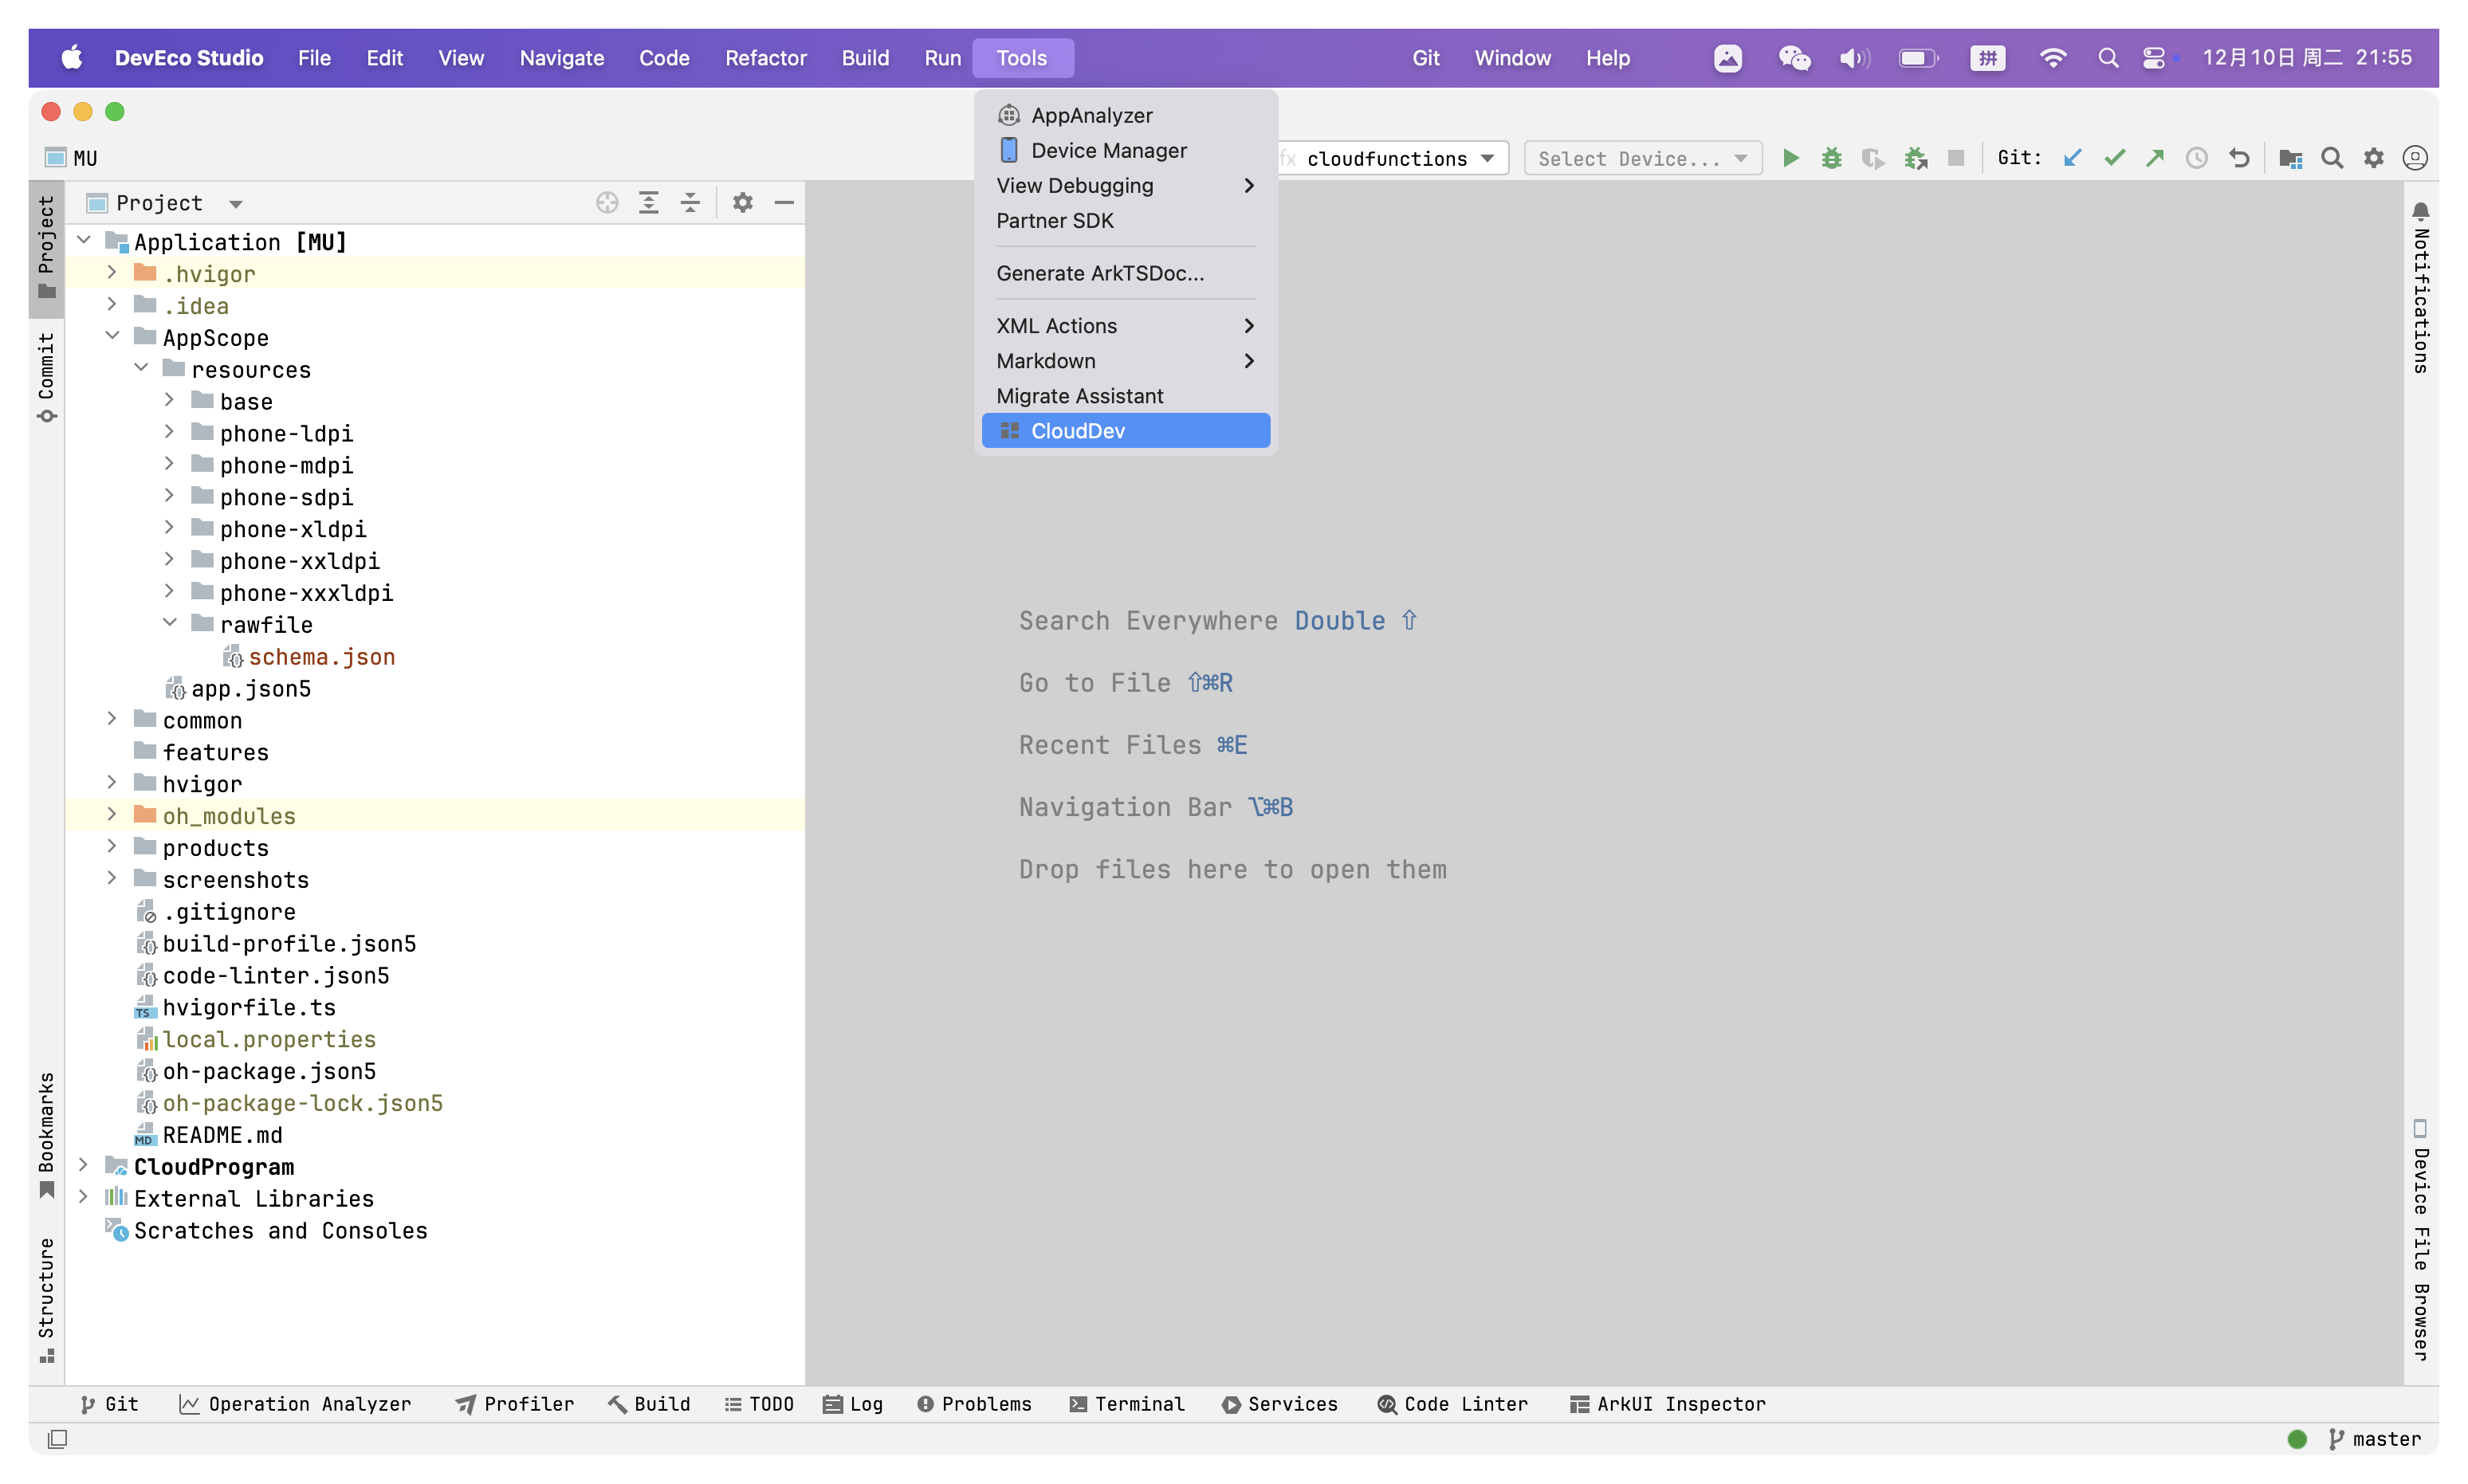2468x1484 pixels.
Task: Expand External Libraries node
Action: 83,1198
